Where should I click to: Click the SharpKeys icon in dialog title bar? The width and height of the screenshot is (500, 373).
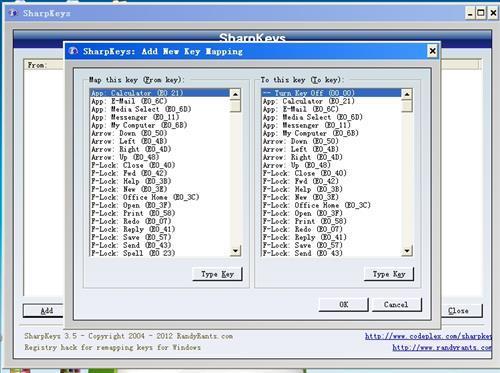[x=73, y=51]
